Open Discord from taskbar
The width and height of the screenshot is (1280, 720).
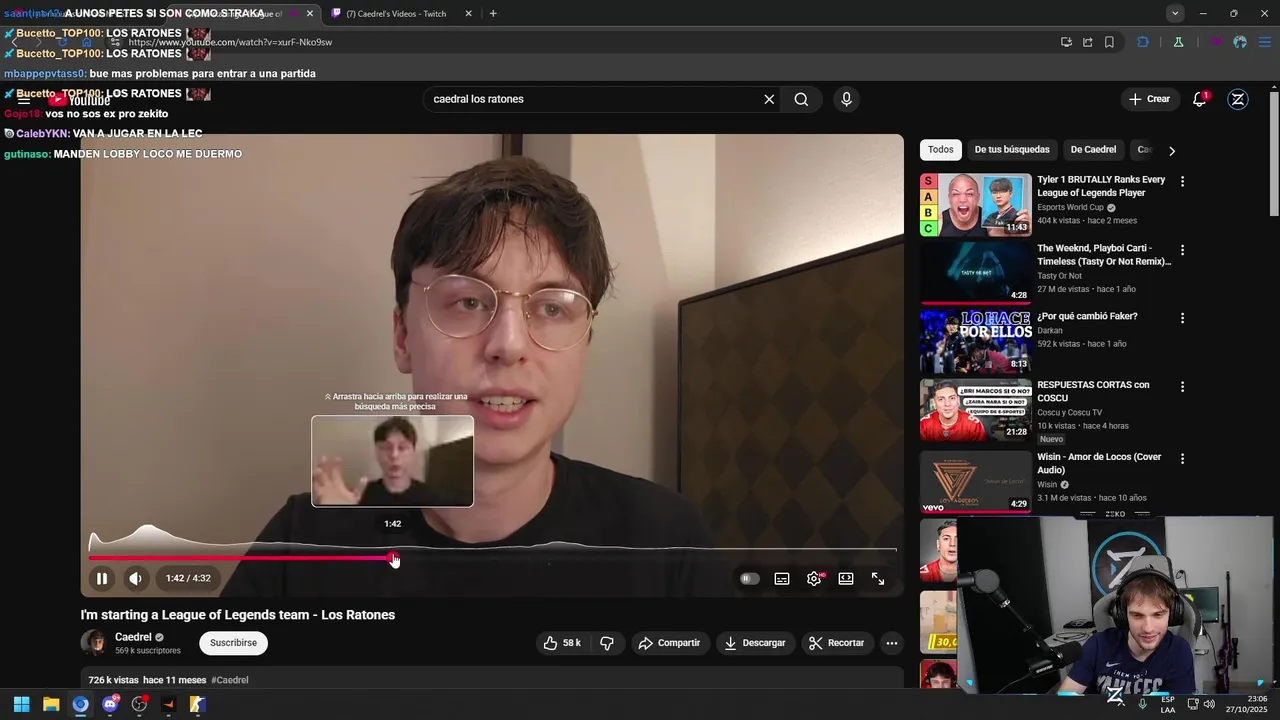point(110,704)
